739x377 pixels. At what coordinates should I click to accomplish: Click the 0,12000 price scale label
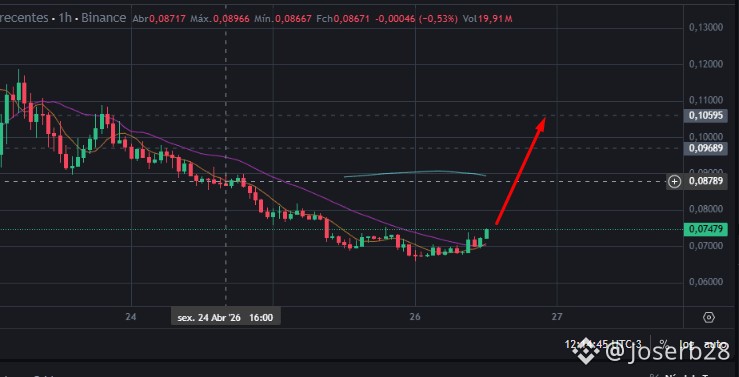[x=706, y=64]
